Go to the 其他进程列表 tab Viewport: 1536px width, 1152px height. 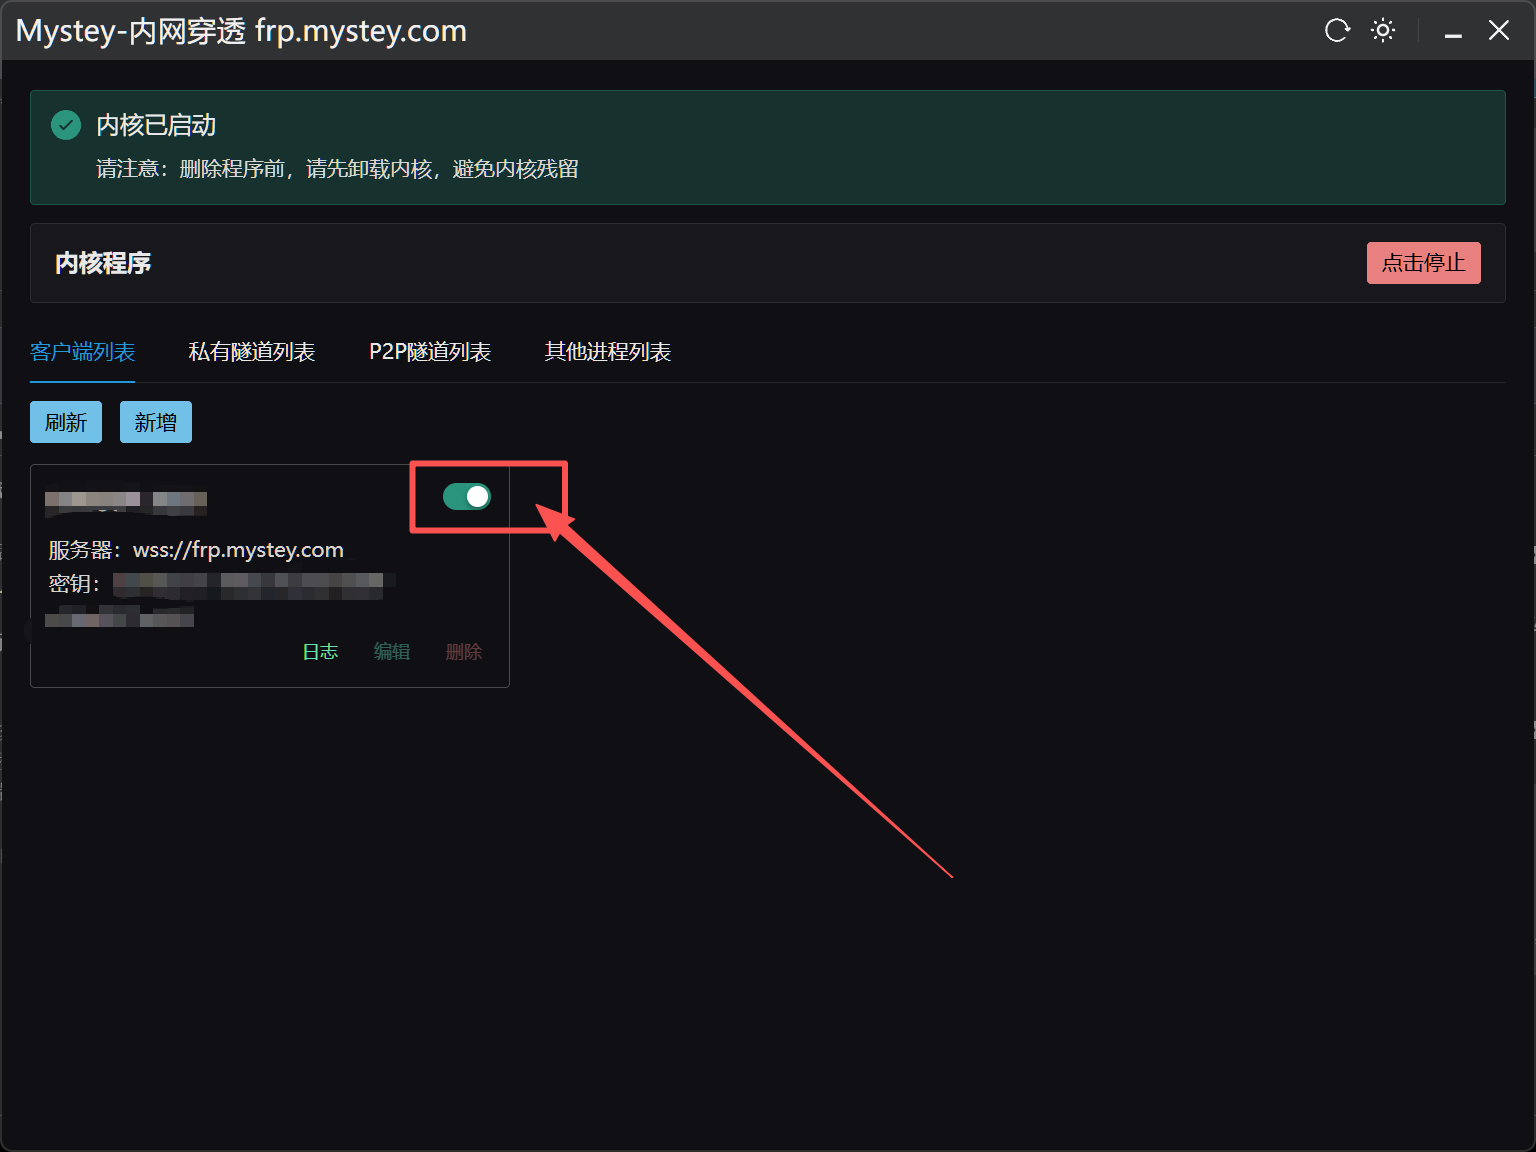pos(607,352)
